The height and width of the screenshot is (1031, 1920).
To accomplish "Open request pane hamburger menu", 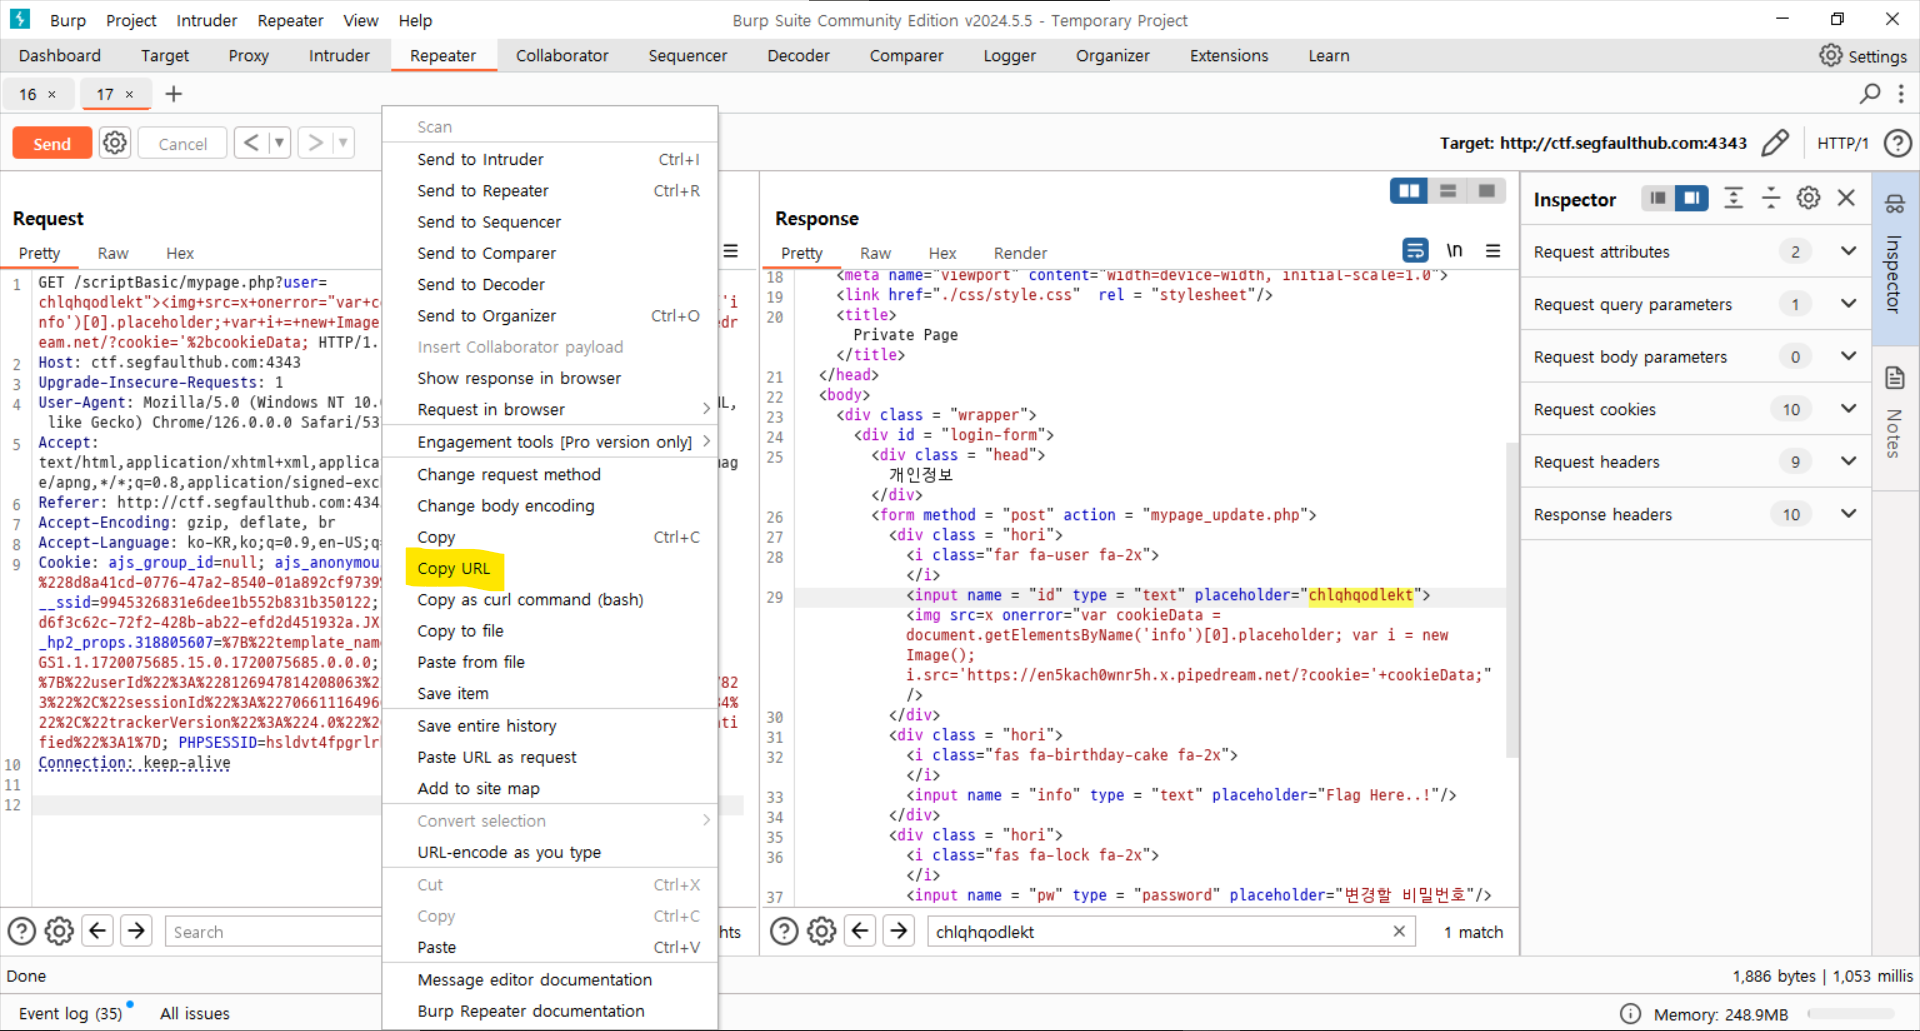I will click(731, 251).
